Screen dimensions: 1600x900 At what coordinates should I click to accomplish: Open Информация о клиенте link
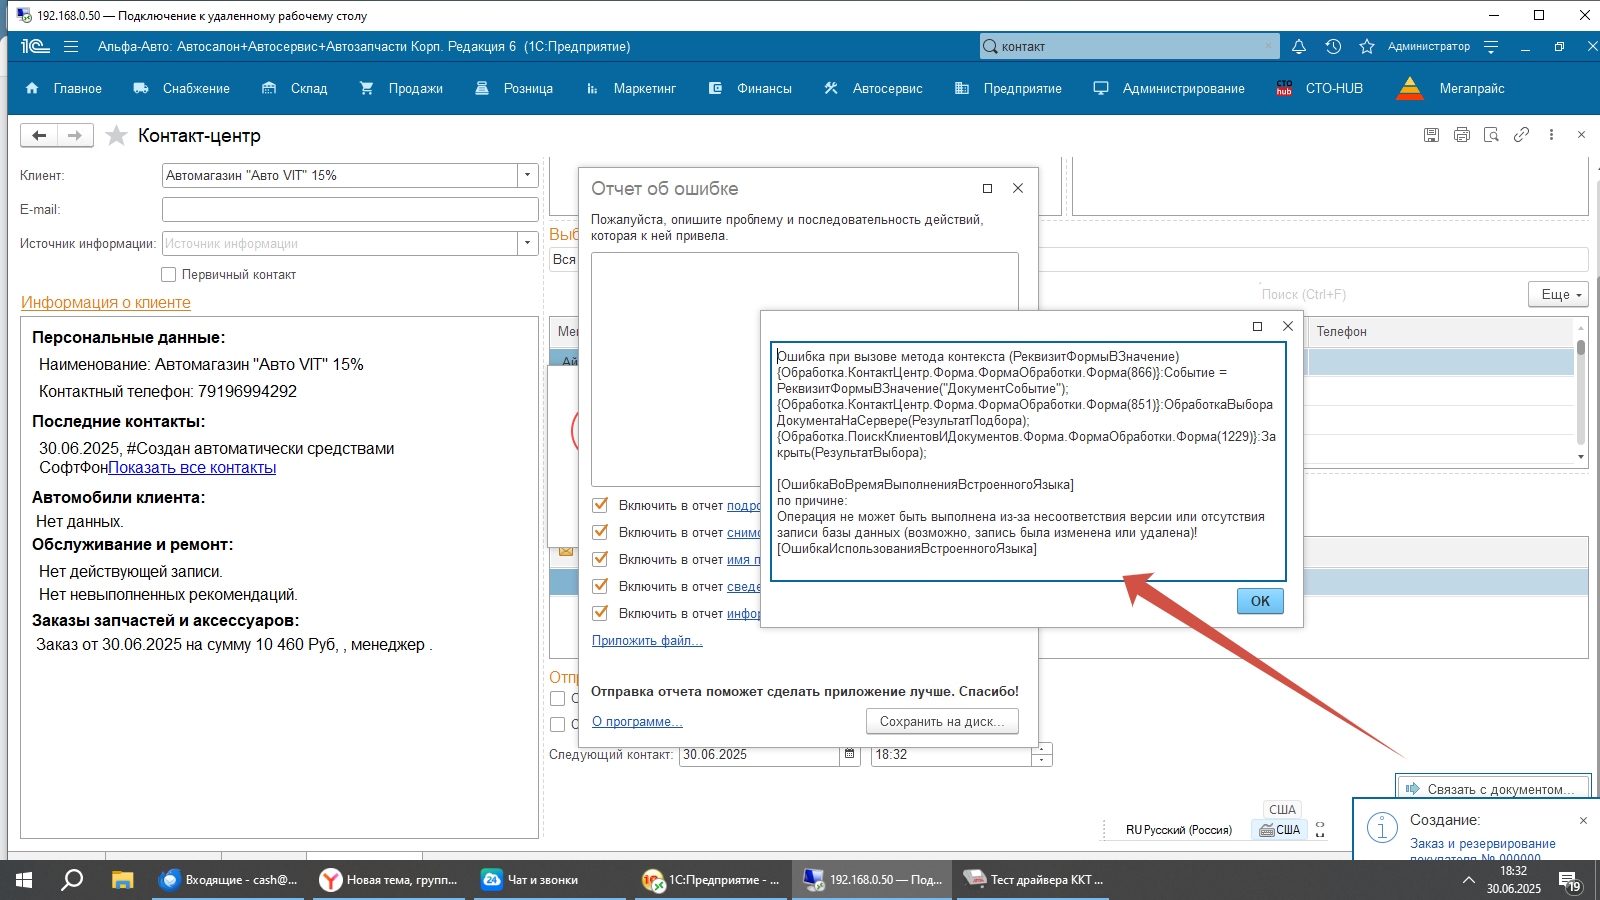[x=106, y=302]
